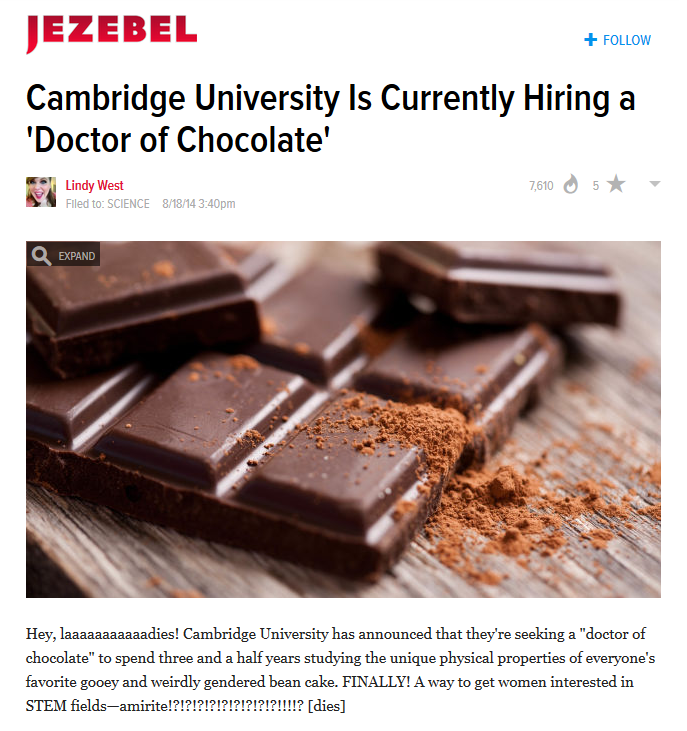Screen dimensions: 687x731
Task: Click the 8/18/14 3:40pm timestamp
Action: (x=198, y=204)
